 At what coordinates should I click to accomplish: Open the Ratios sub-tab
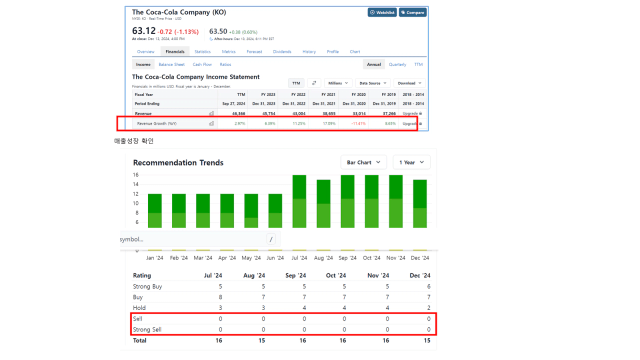[225, 64]
